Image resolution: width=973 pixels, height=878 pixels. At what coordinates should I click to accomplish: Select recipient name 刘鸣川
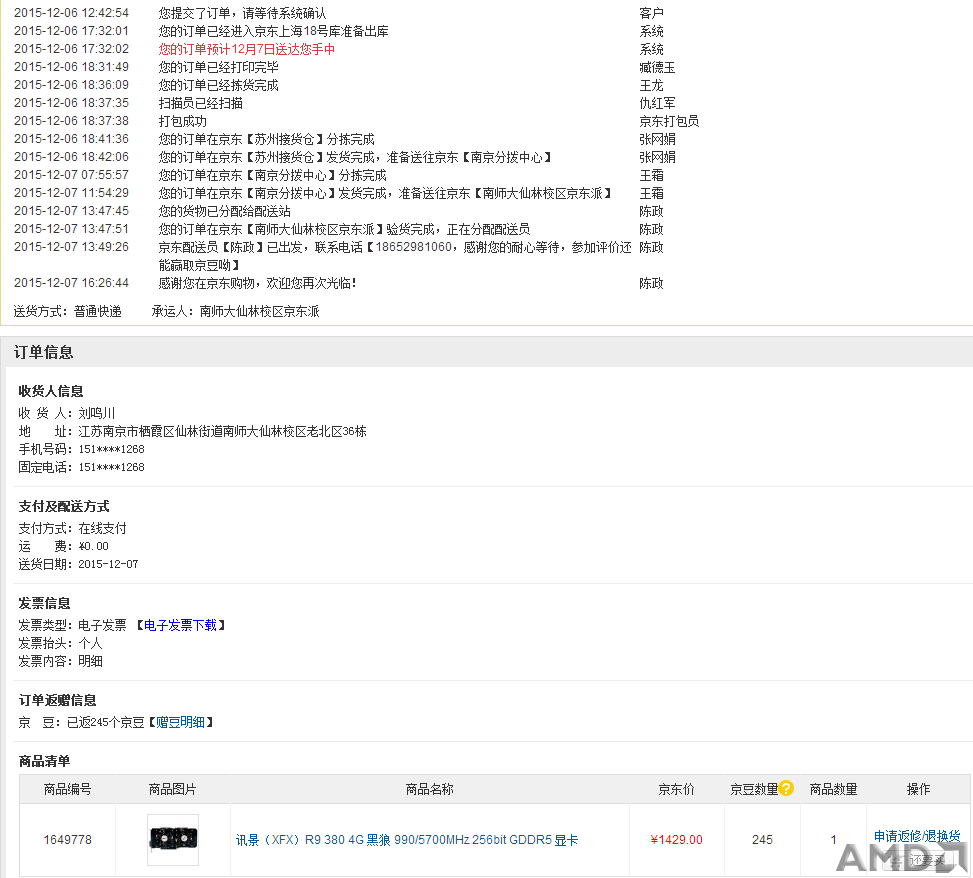[x=97, y=413]
